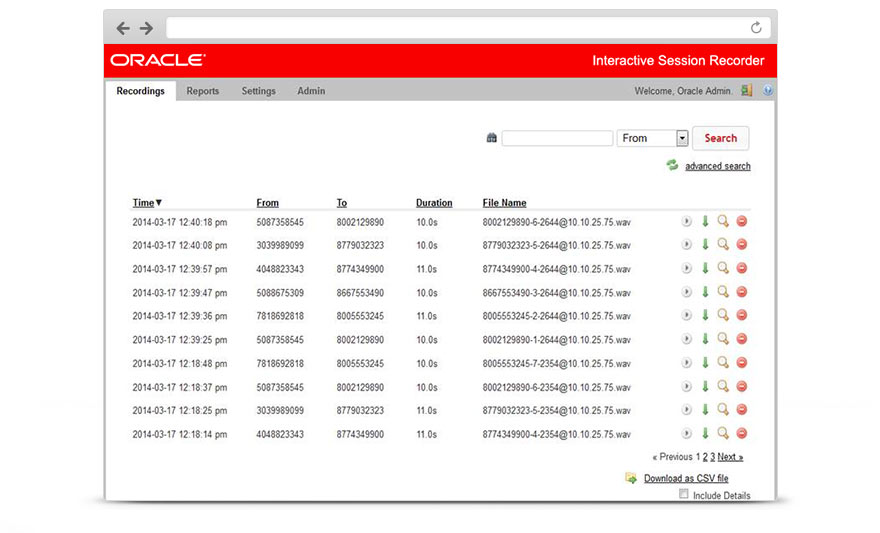Viewport: 880px width, 533px height.
Task: Play the 12:39:47 pm recording
Action: [686, 292]
